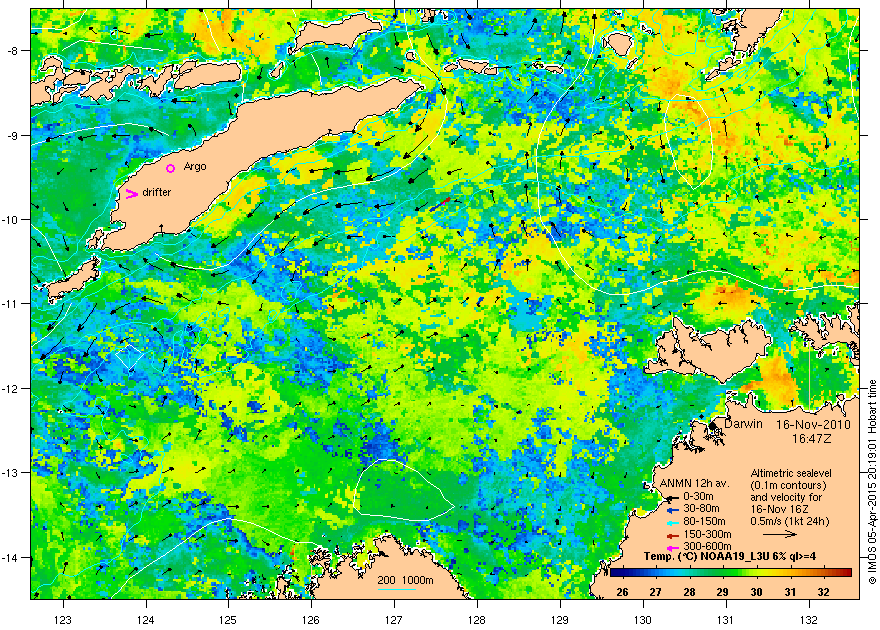The image size is (880, 630).
Task: Click the latitude axis label "-11"
Action: pos(10,303)
